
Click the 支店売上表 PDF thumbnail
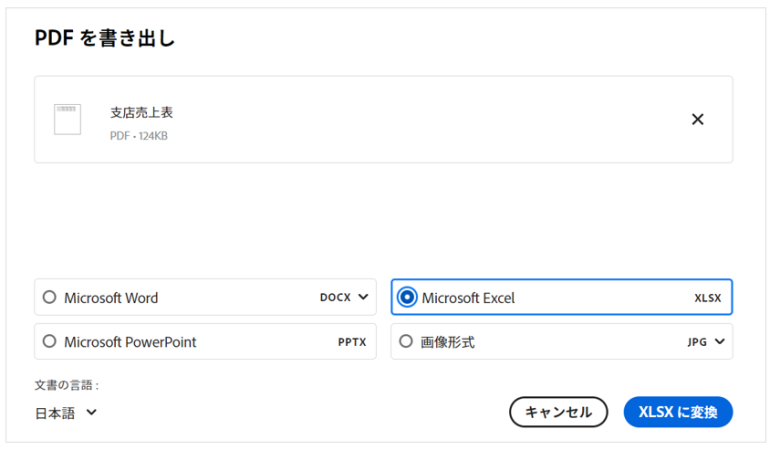(67, 119)
